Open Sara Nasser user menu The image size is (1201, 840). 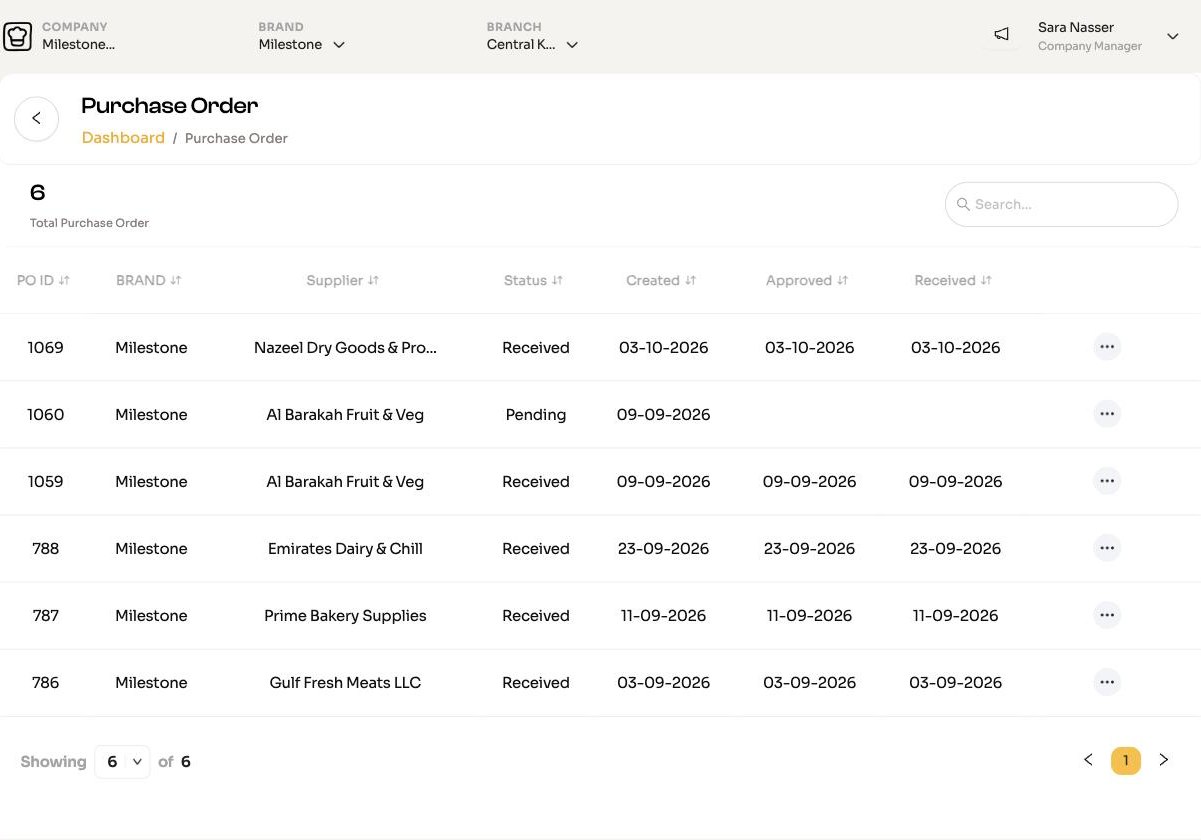click(1109, 36)
